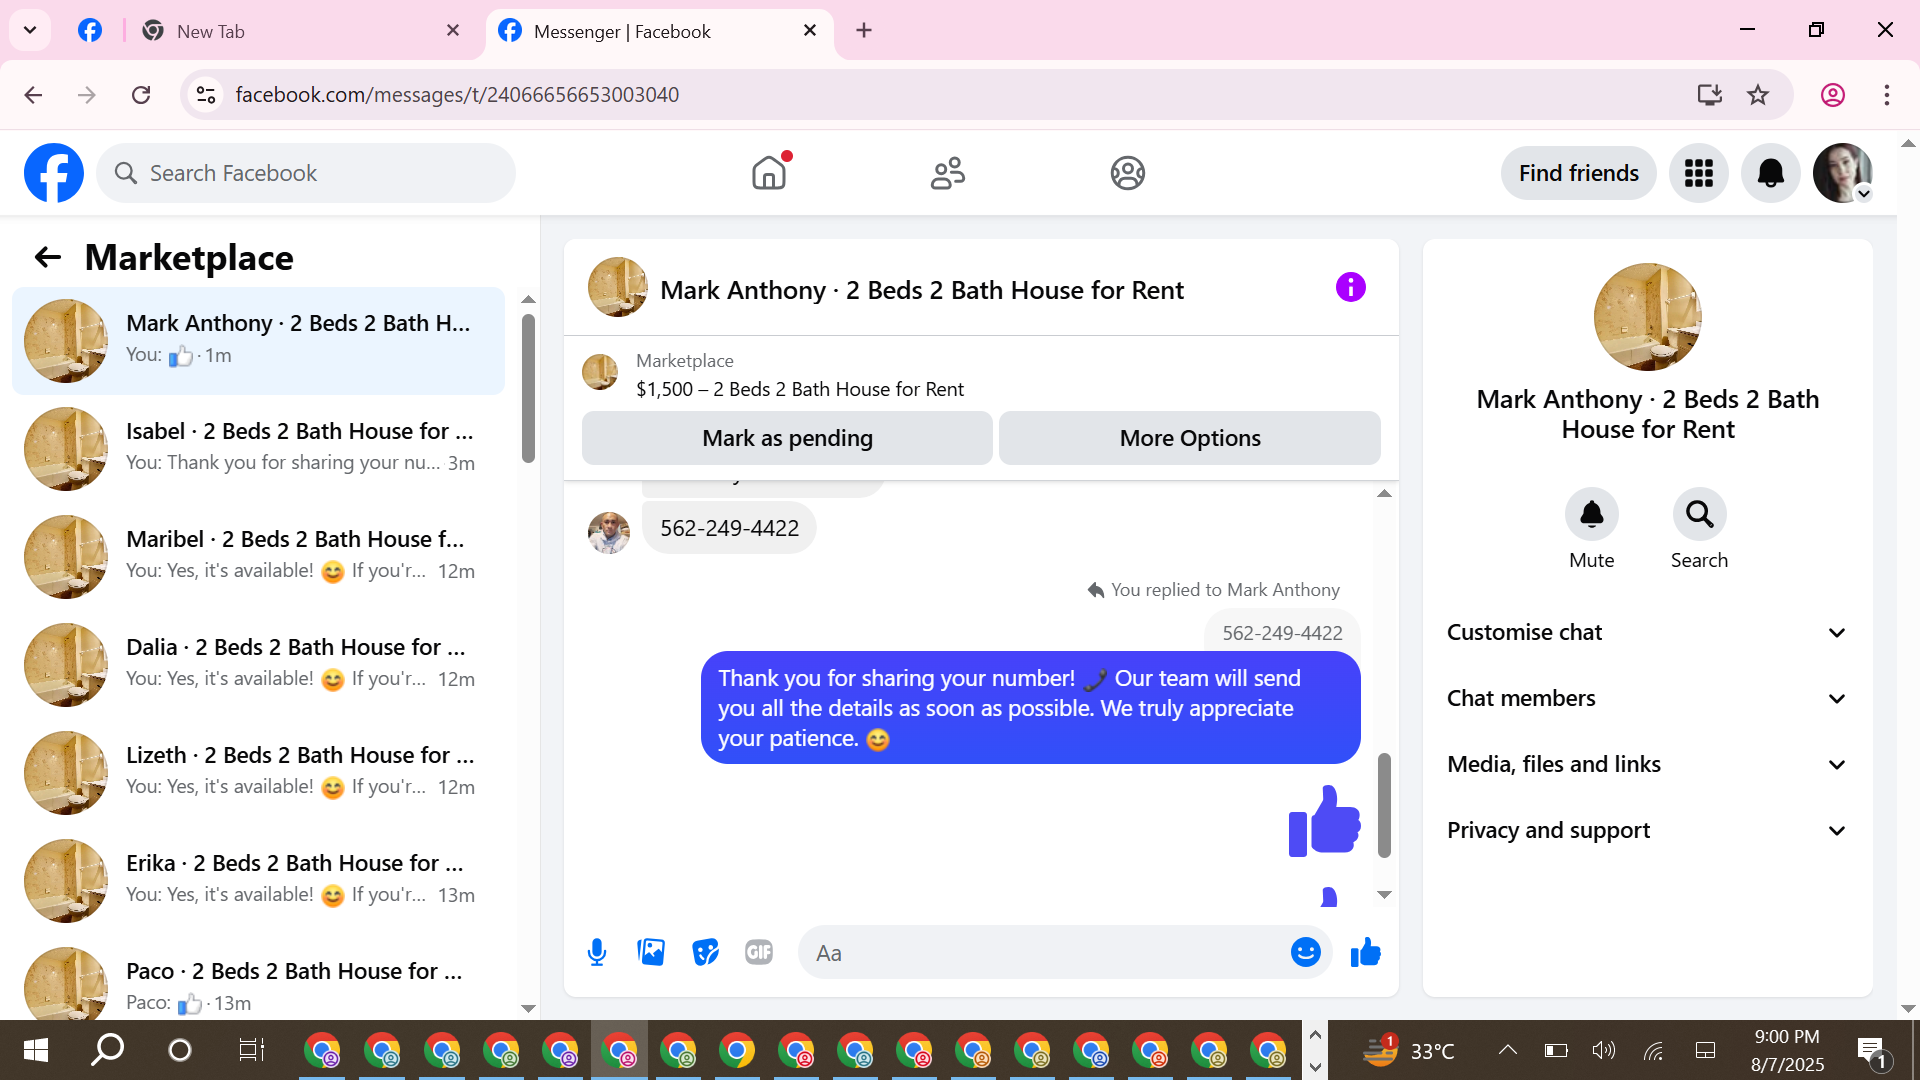Open Chrome three-dot menu
The width and height of the screenshot is (1920, 1080).
click(1887, 95)
